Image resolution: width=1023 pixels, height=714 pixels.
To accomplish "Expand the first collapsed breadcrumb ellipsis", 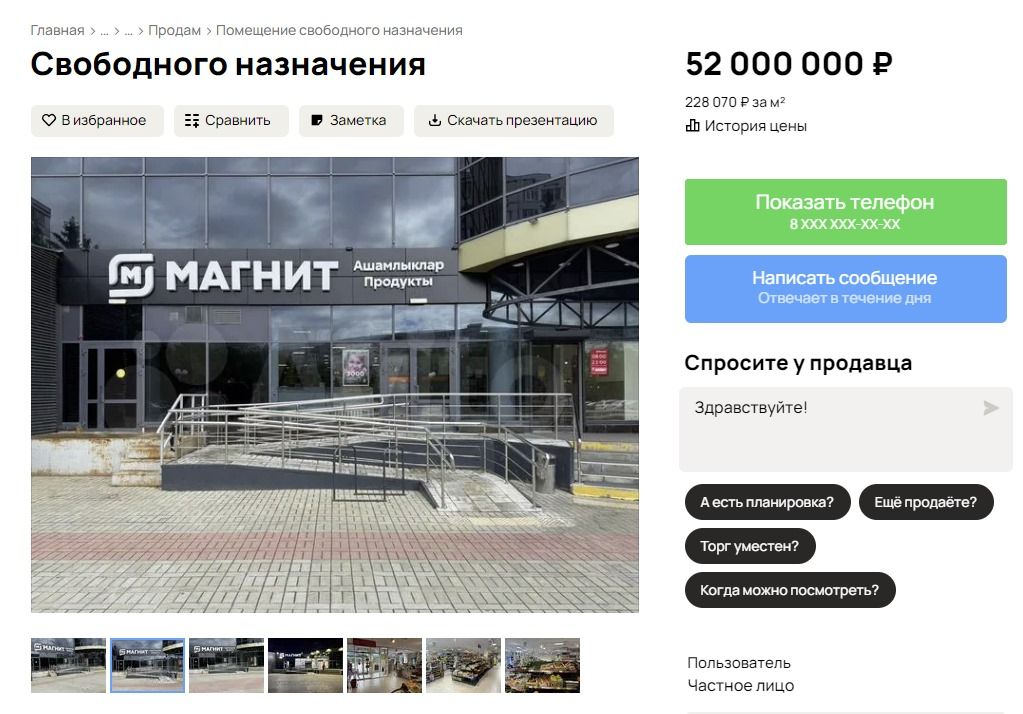I will 104,31.
